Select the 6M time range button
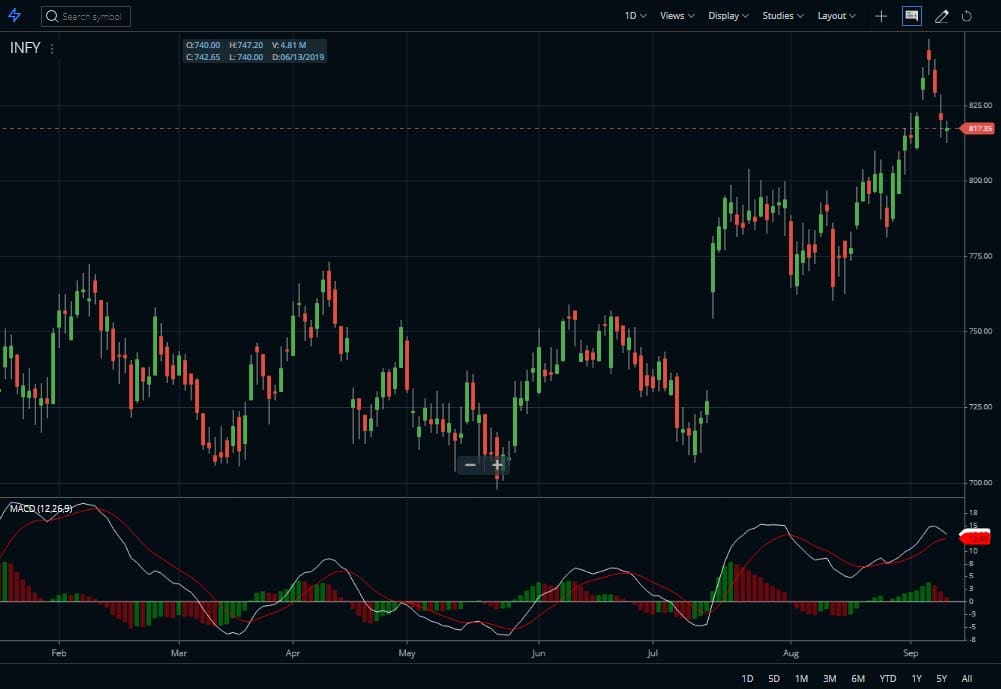The image size is (1001, 689). 858,678
